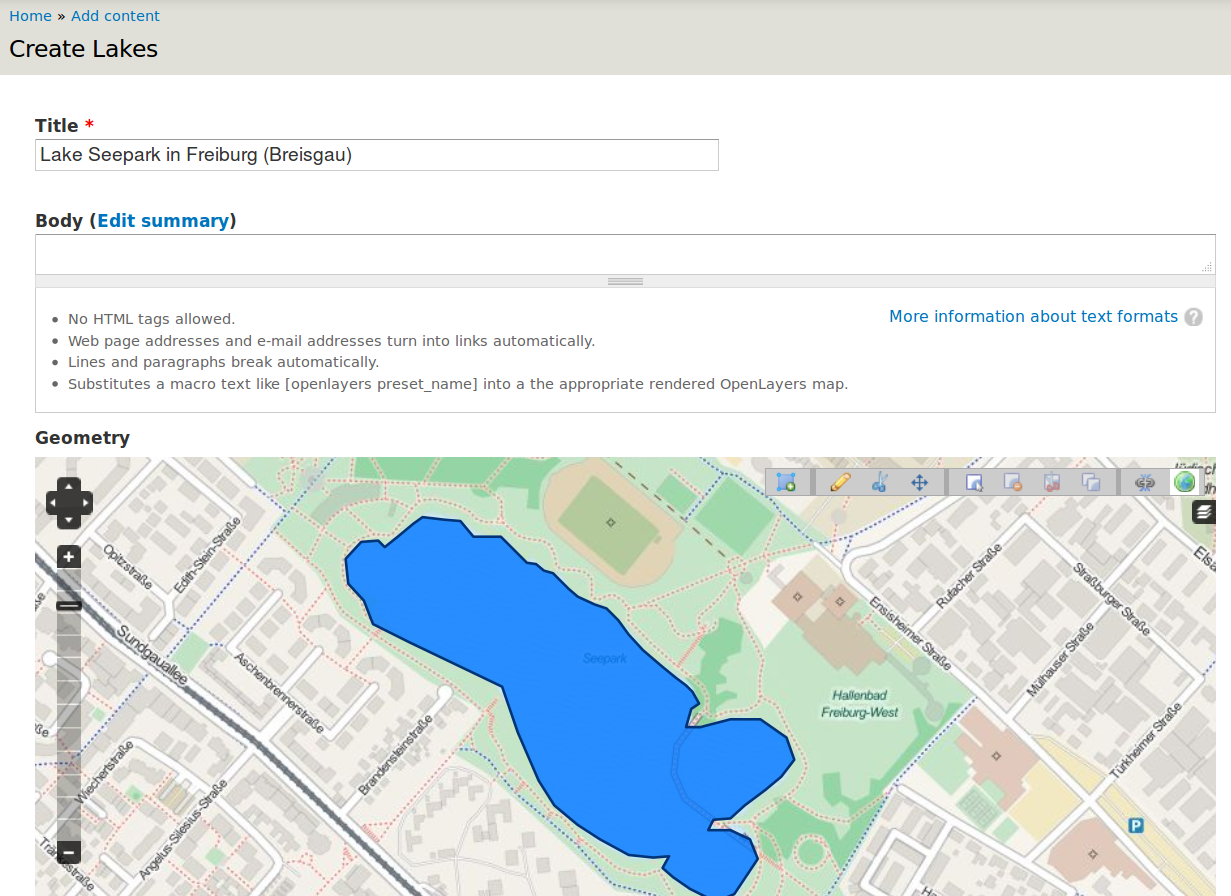The image size is (1231, 896).
Task: Open the map layer switcher
Action: click(x=1204, y=512)
